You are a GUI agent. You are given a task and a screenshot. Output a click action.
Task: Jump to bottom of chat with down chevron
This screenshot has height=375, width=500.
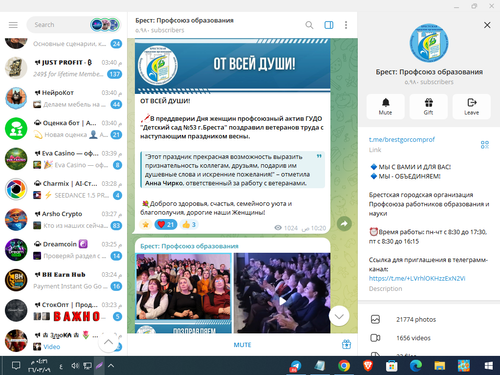(339, 316)
